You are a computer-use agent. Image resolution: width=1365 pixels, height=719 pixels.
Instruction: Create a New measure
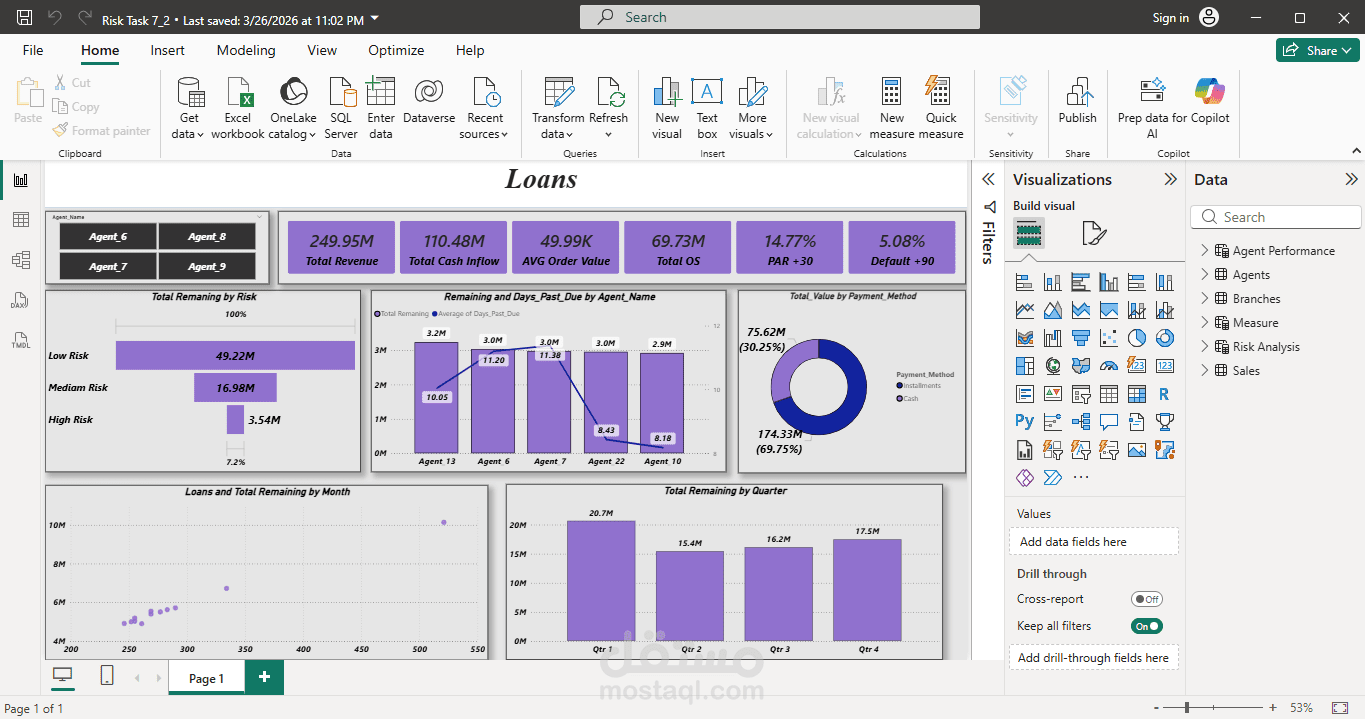coord(892,108)
